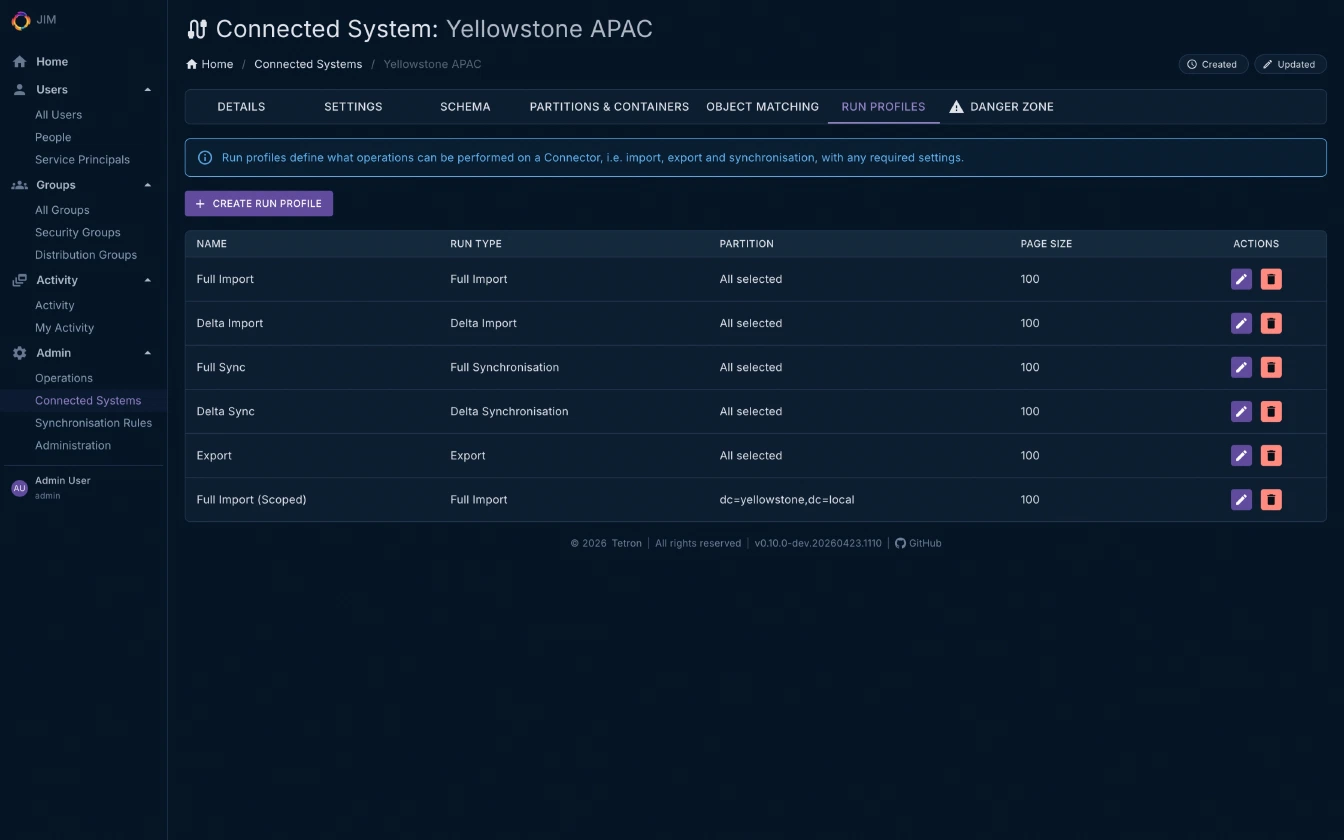The image size is (1344, 840).
Task: Collapse the Admin section in the sidebar
Action: coord(147,352)
